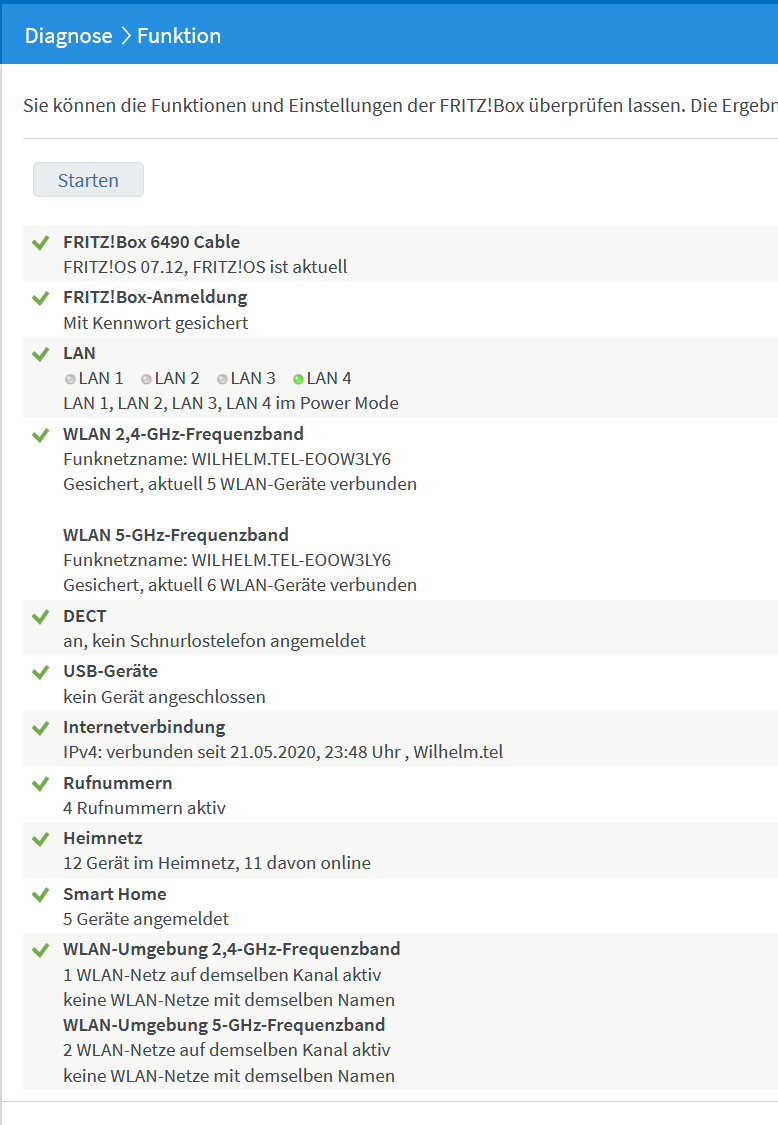The height and width of the screenshot is (1125, 778).
Task: Click '2 WLAN-Netze auf demselben Kanal aktiv'
Action: point(227,1050)
